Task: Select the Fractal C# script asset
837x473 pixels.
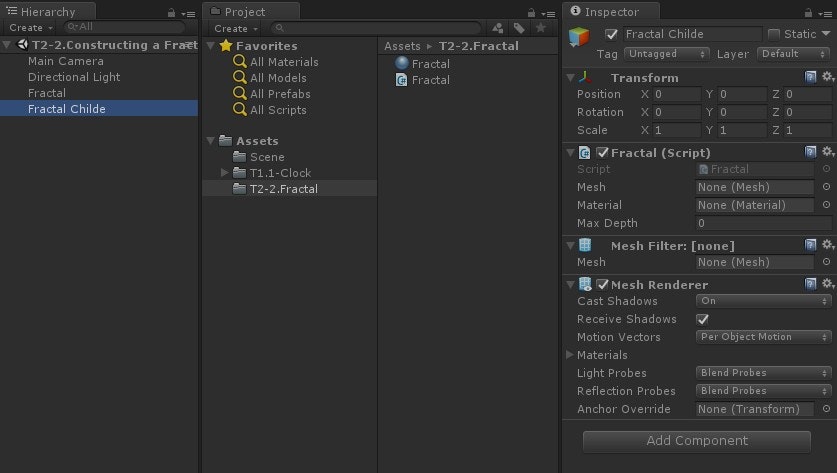Action: pyautogui.click(x=423, y=80)
